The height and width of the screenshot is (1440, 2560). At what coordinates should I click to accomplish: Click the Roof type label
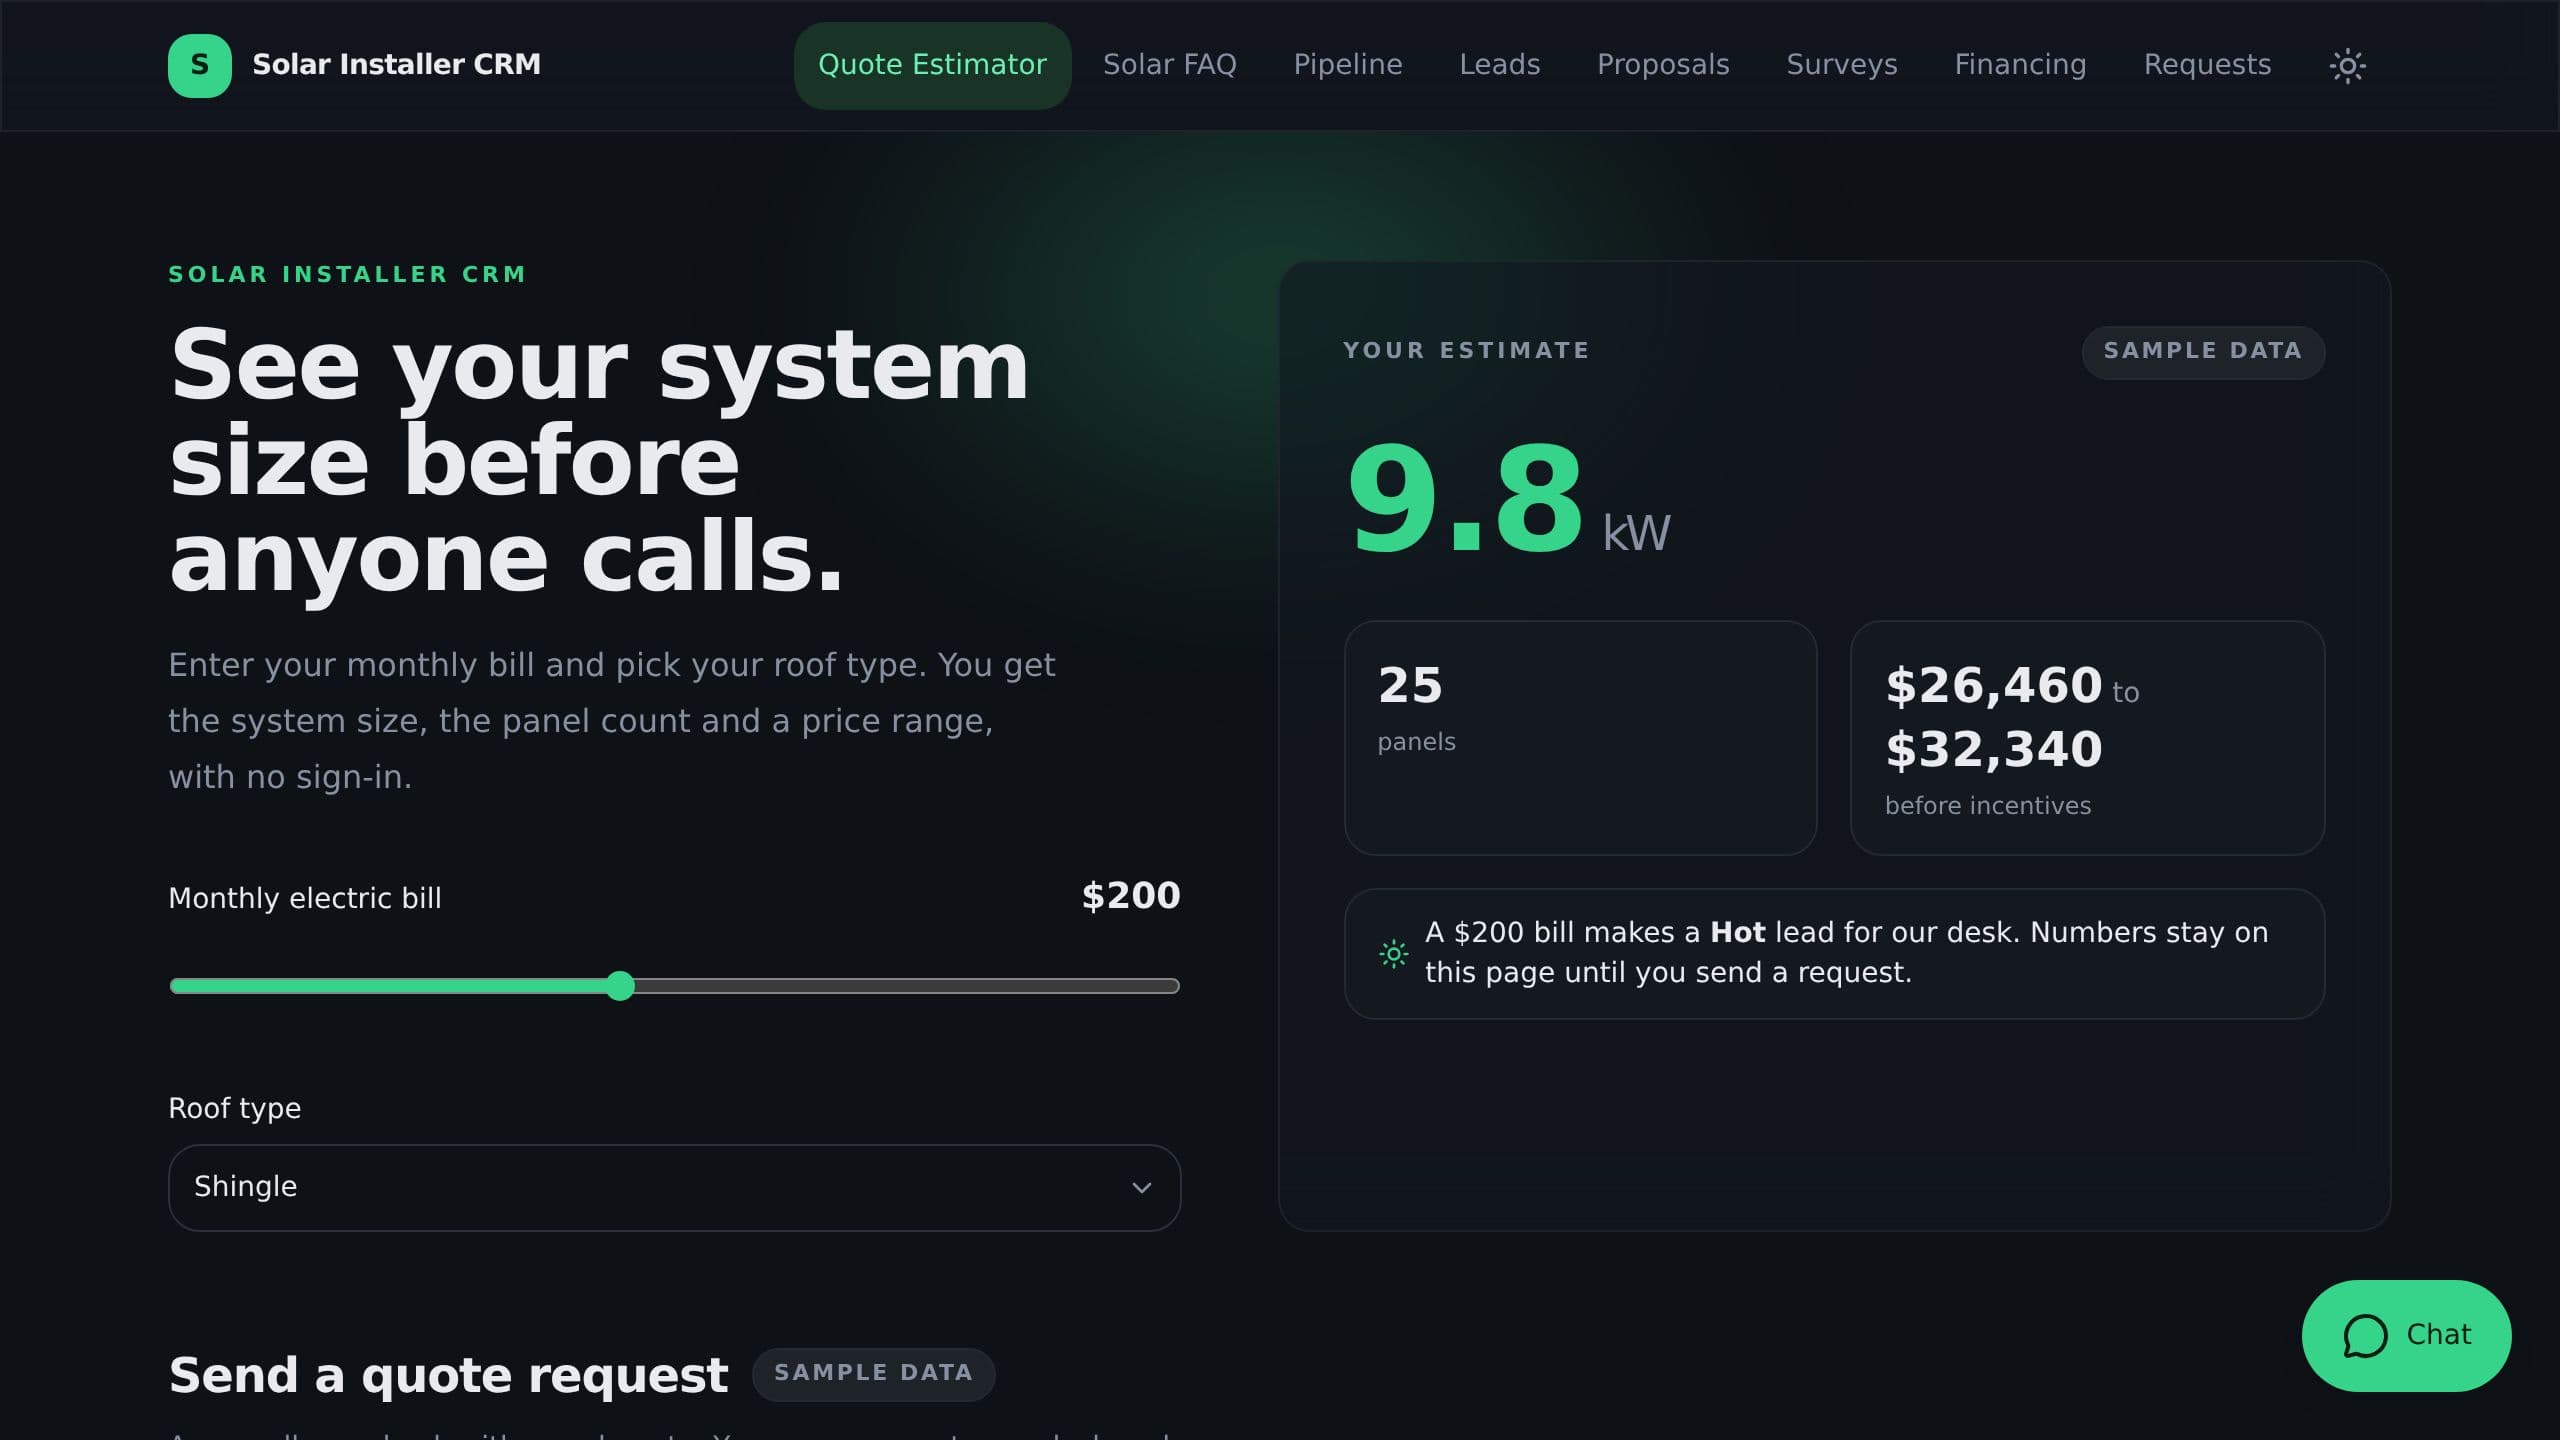(x=234, y=1108)
